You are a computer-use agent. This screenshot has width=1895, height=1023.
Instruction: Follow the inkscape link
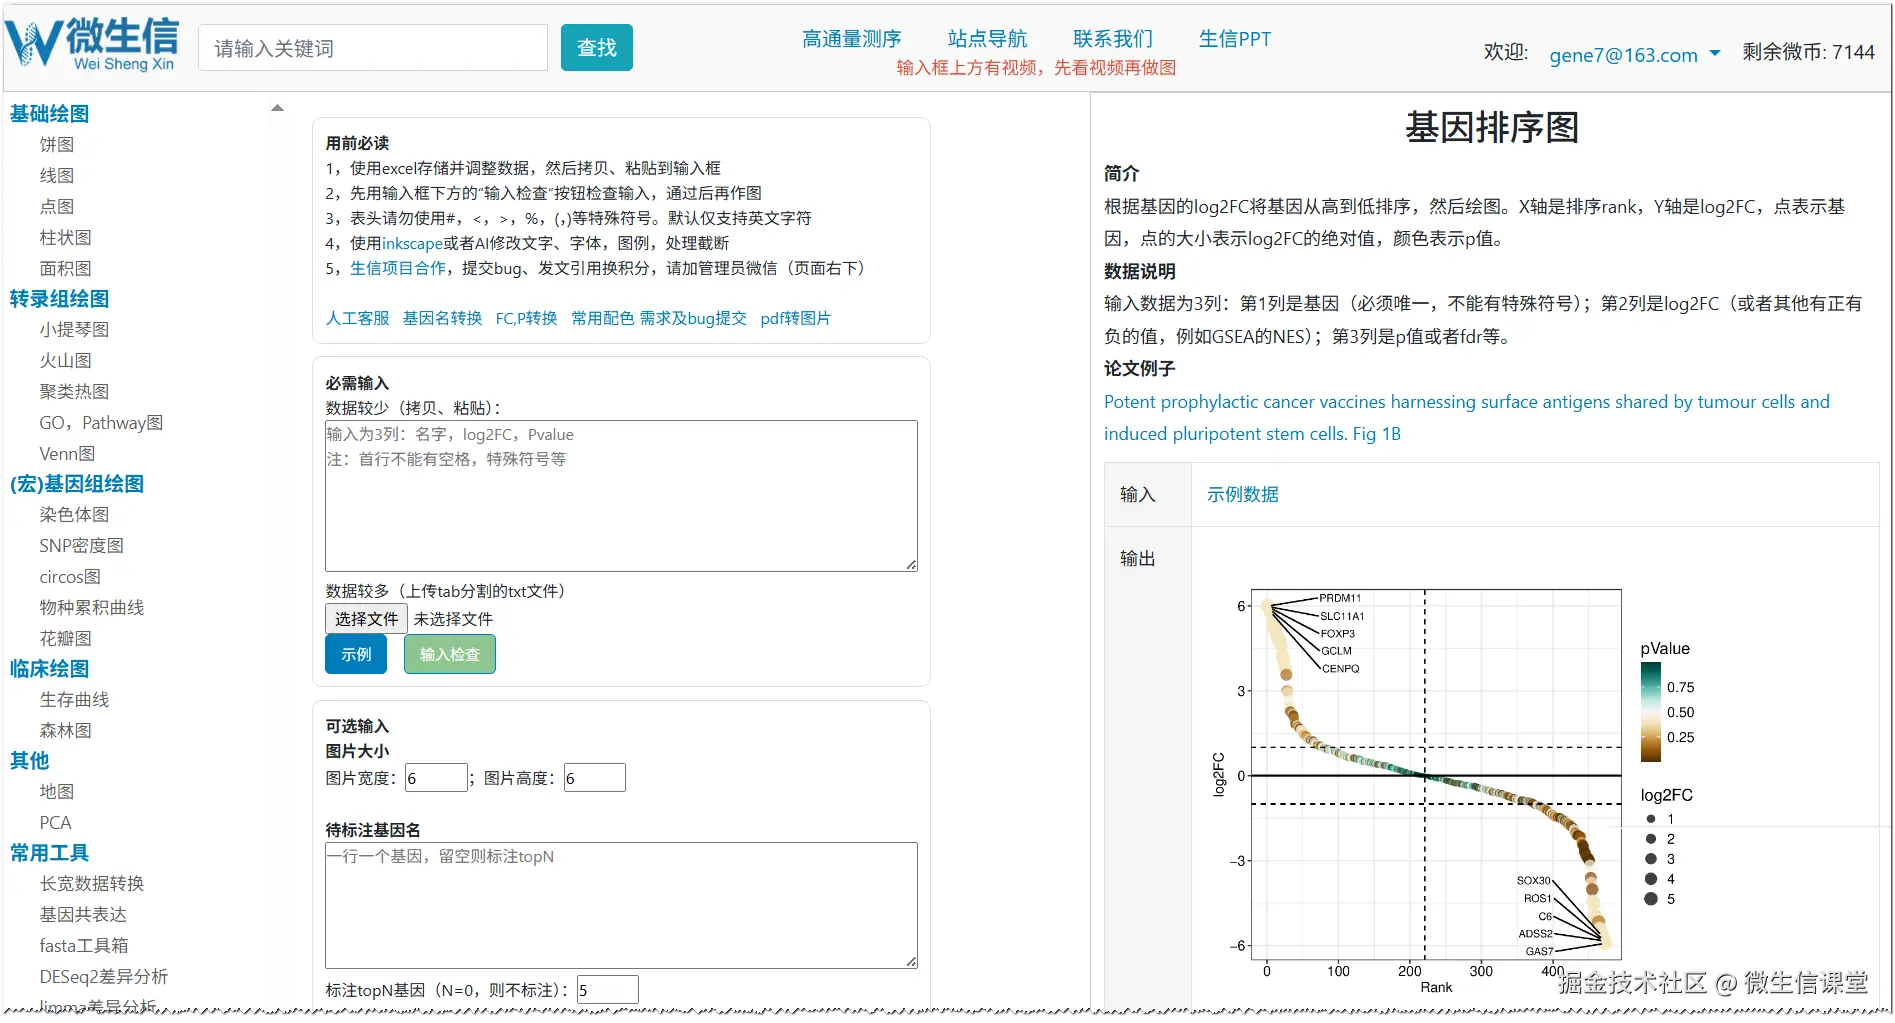(412, 243)
